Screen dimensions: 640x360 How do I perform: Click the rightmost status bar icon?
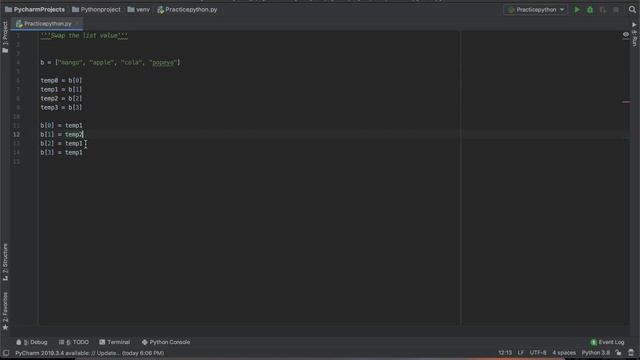(x=631, y=353)
